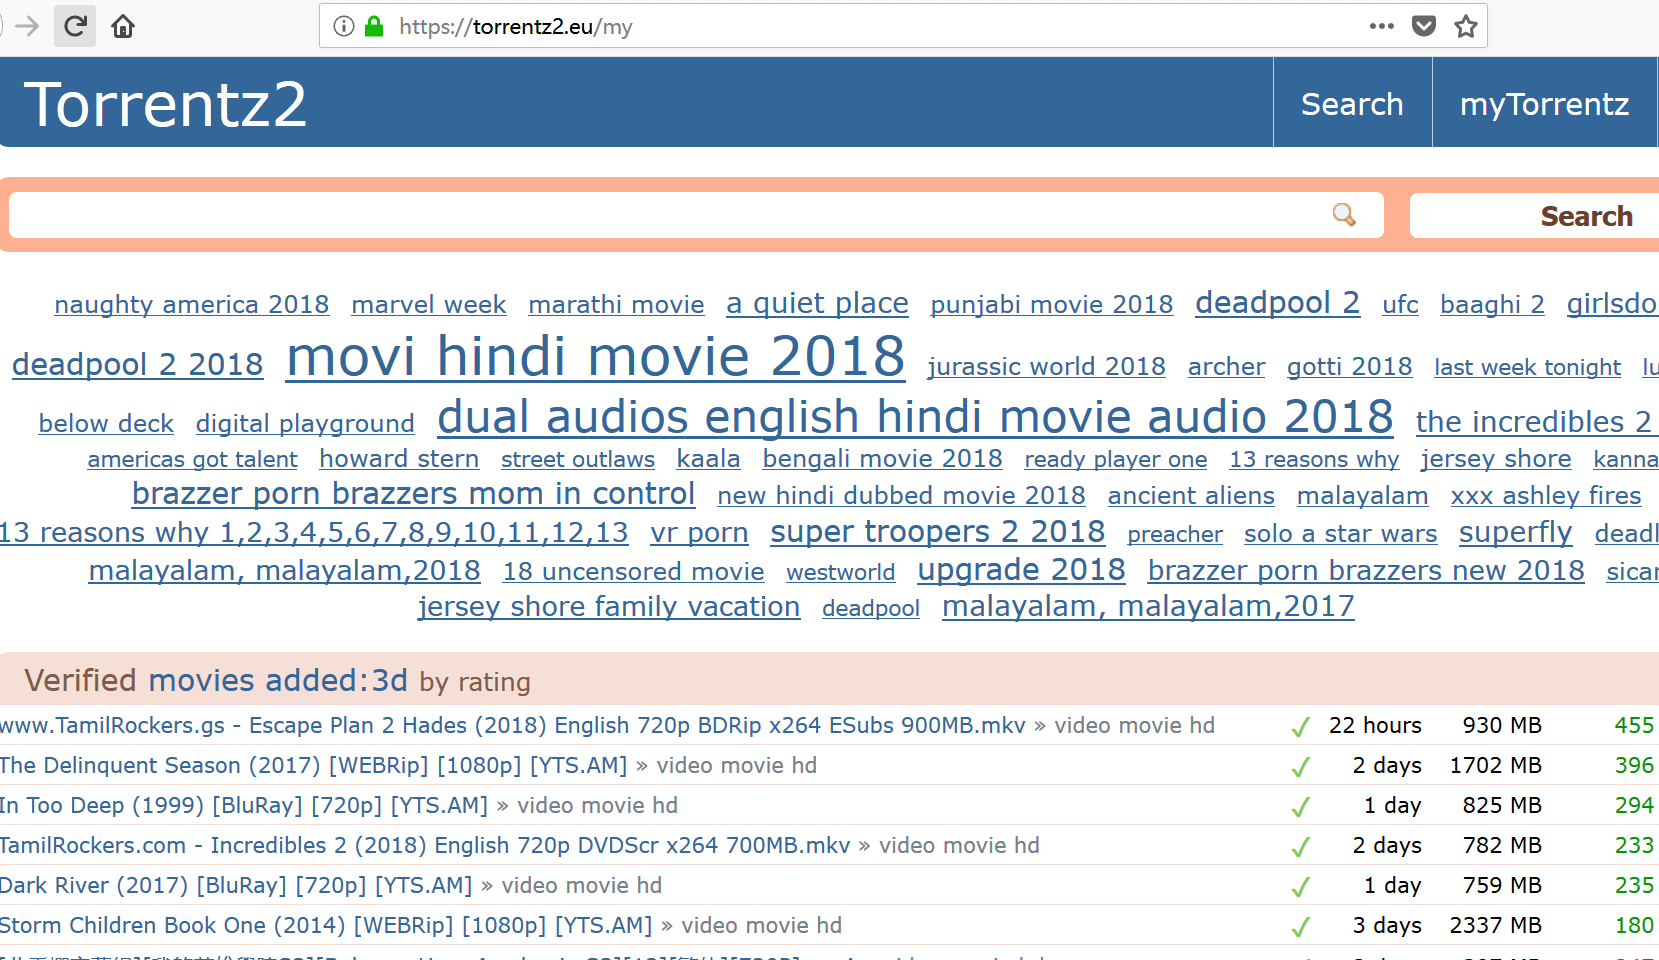Open 'archer' tag link
This screenshot has width=1659, height=960.
pyautogui.click(x=1226, y=367)
